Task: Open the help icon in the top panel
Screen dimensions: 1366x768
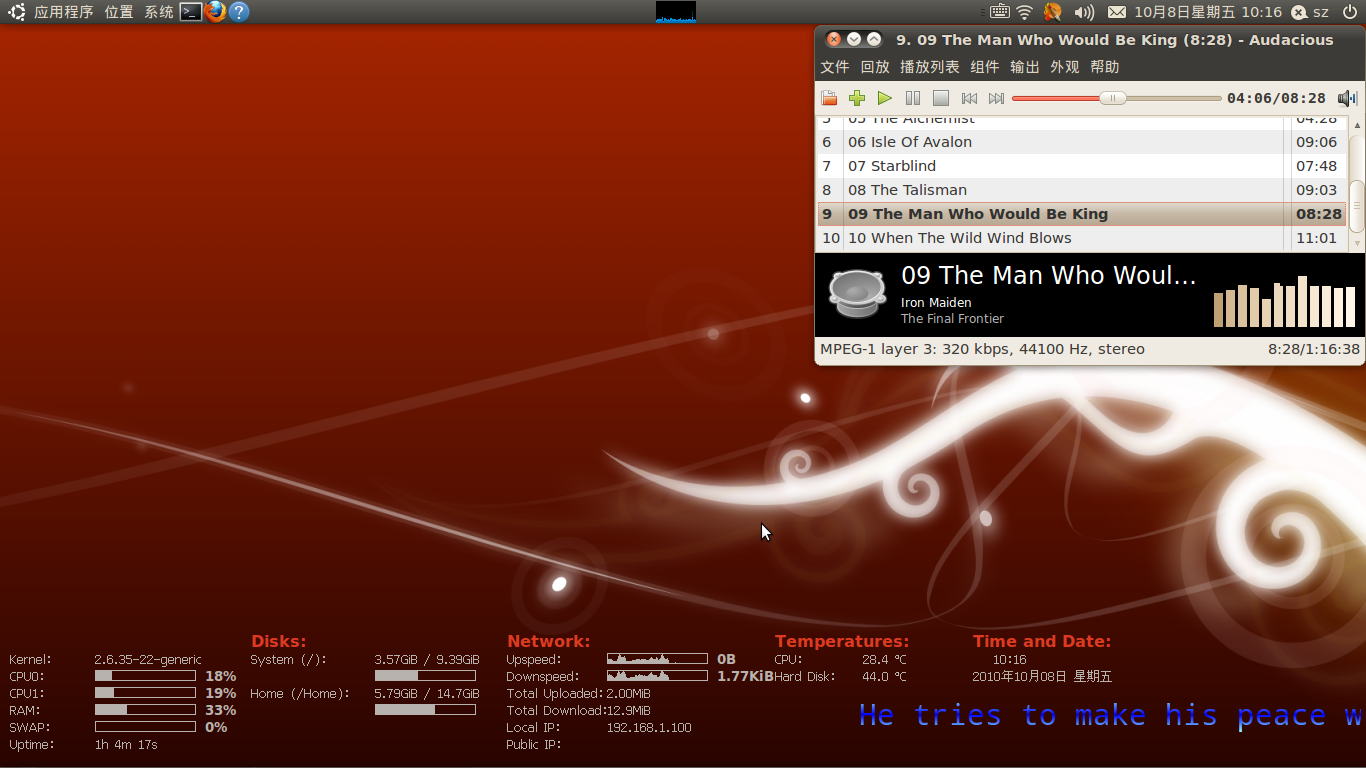Action: [x=239, y=12]
